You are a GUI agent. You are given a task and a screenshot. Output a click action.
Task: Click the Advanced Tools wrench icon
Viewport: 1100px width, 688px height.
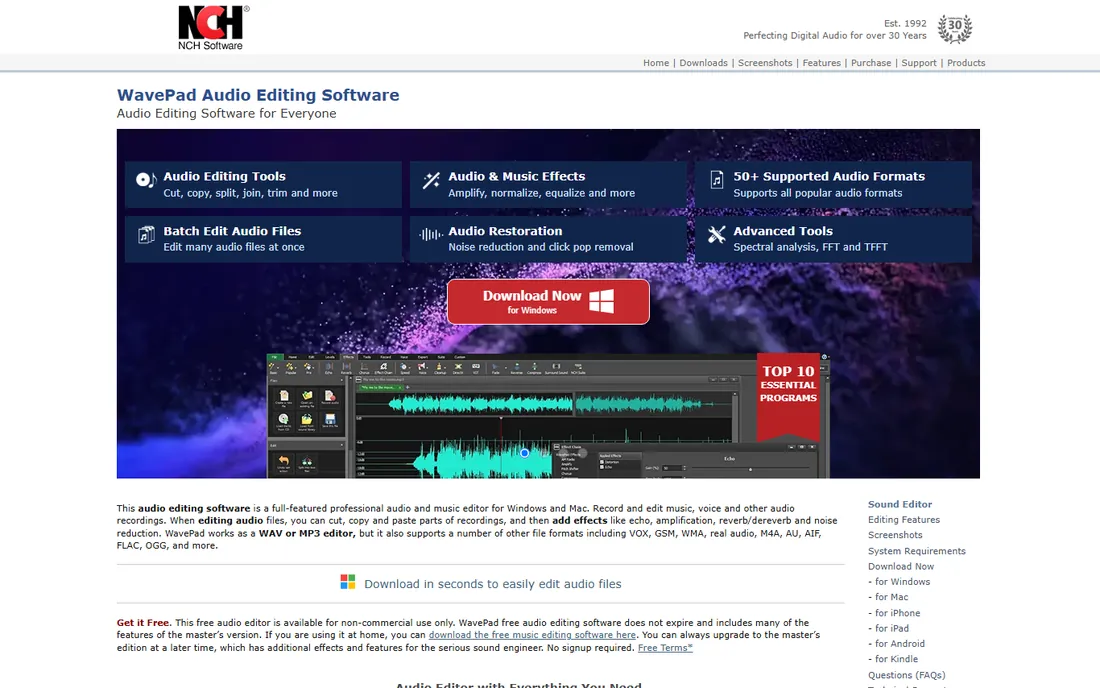coord(716,235)
